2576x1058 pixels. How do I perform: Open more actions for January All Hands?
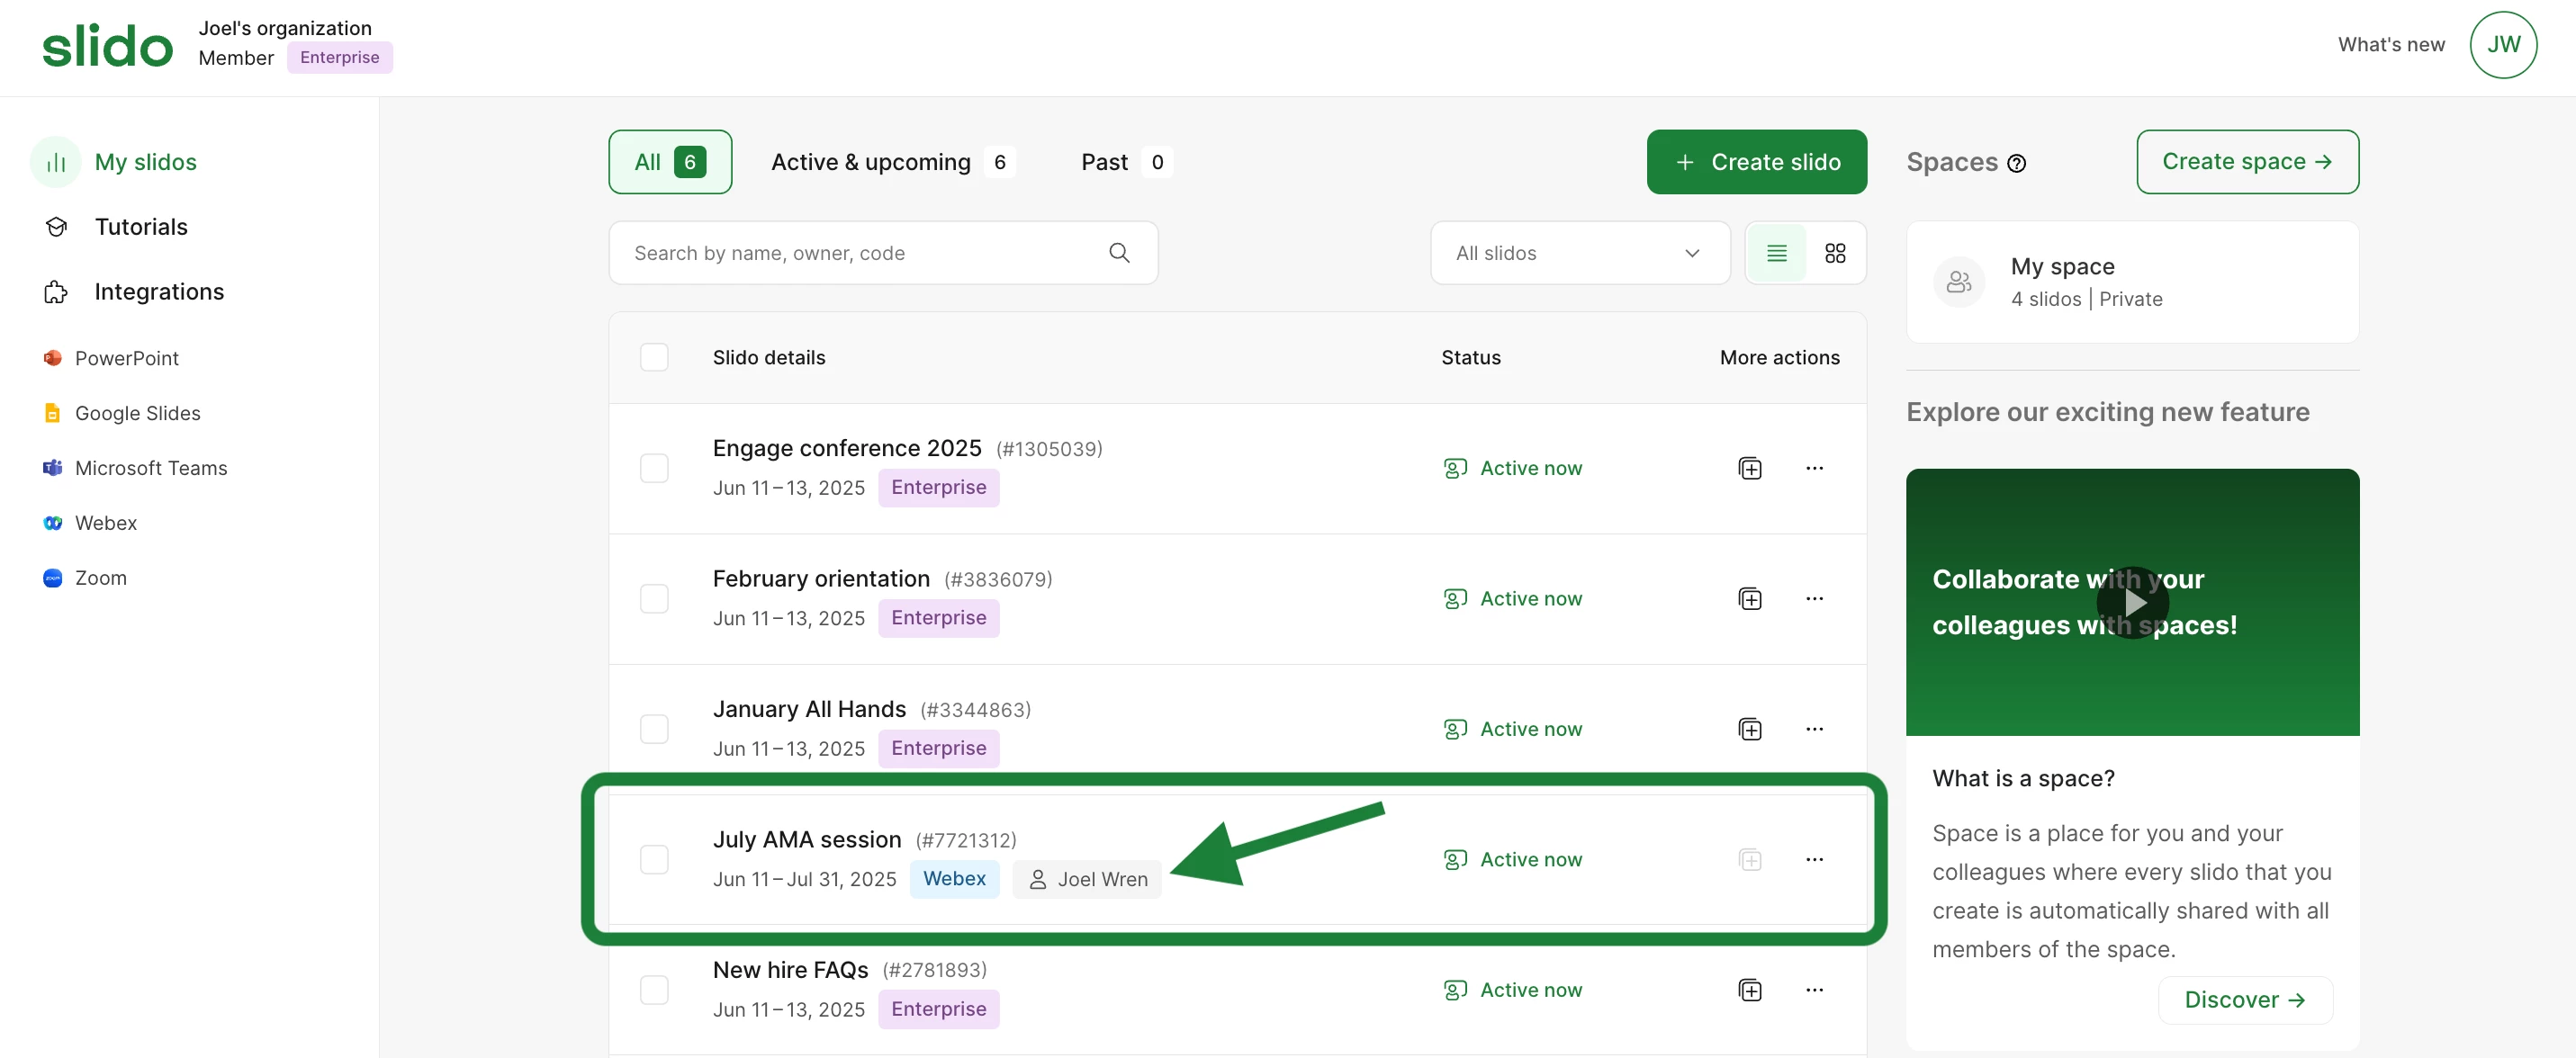(1814, 729)
